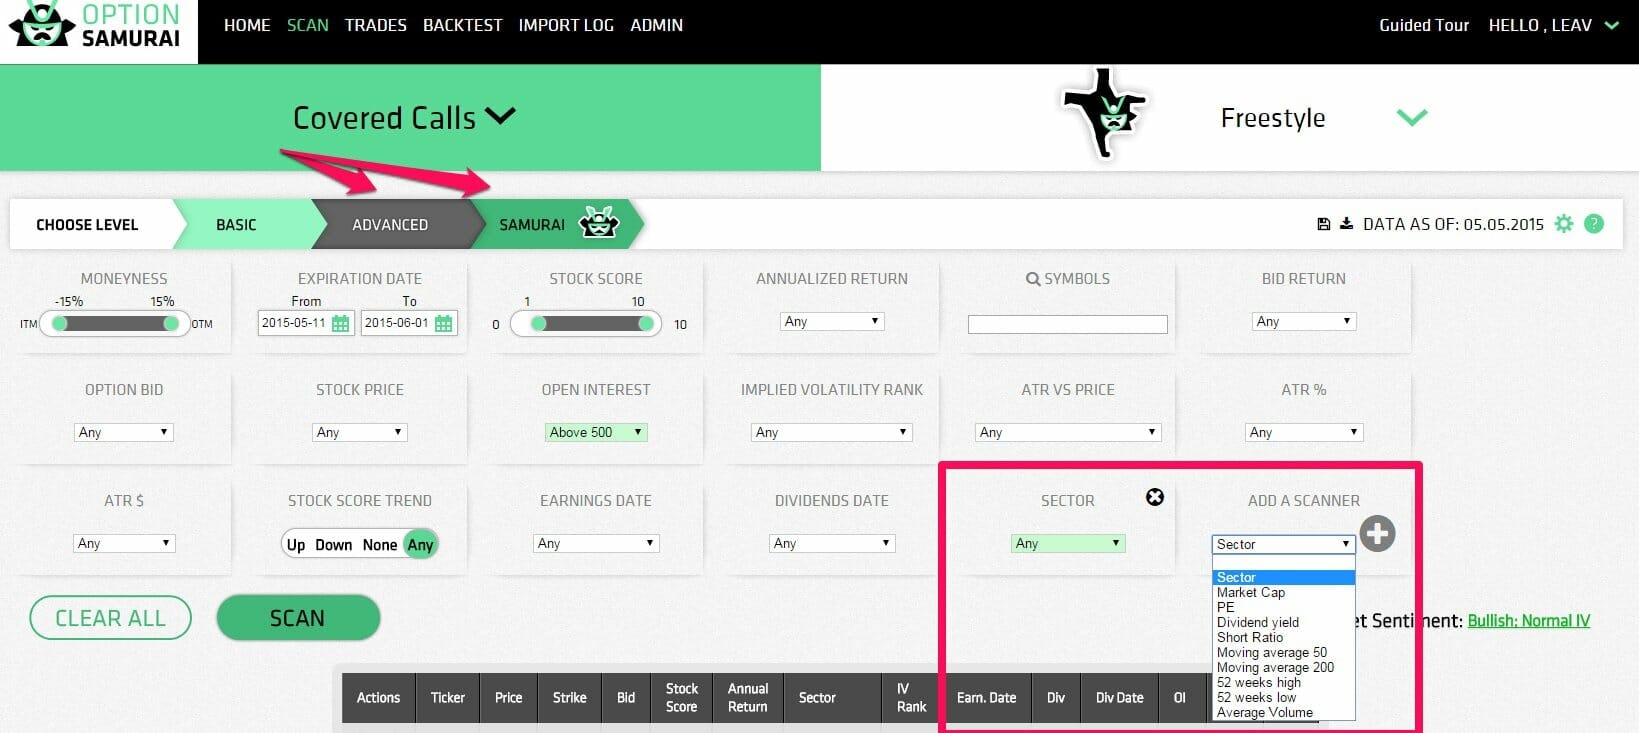The height and width of the screenshot is (733, 1639).
Task: Click the Moneyness slider right handle
Action: 171,323
